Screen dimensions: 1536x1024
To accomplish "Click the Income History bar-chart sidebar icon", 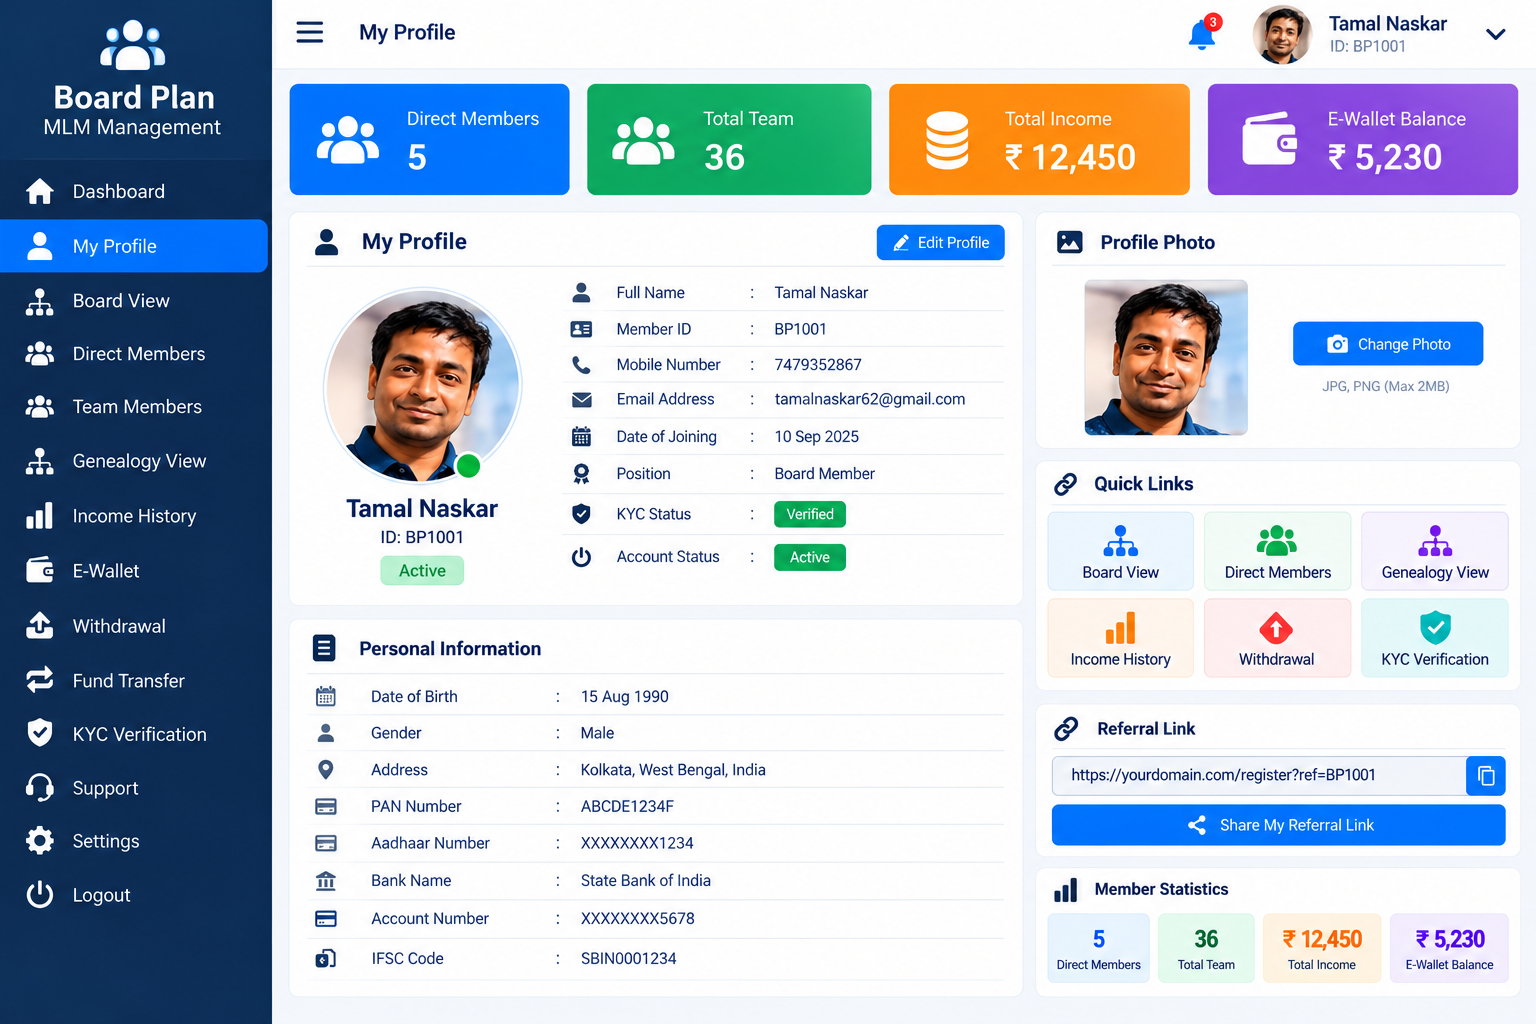I will [40, 516].
